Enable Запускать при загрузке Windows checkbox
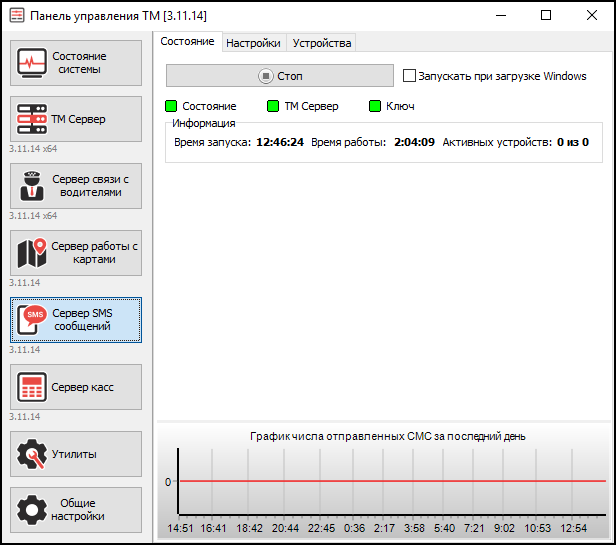616x545 pixels. tap(409, 76)
